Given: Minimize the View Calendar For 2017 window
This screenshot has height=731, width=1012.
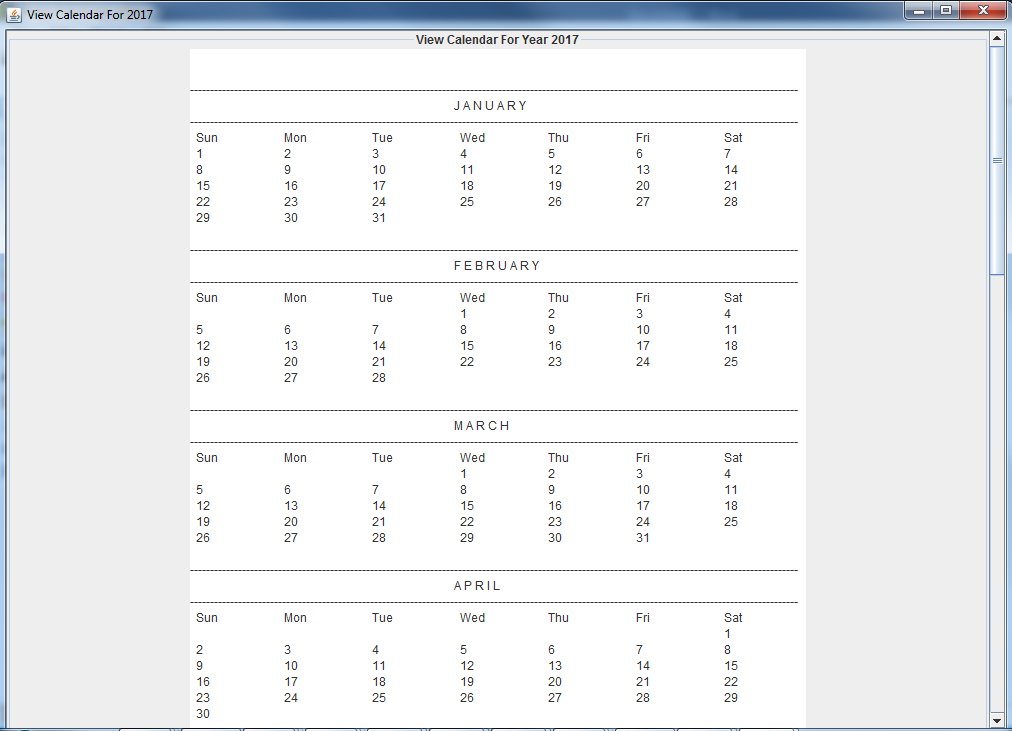Looking at the screenshot, I should (x=919, y=11).
